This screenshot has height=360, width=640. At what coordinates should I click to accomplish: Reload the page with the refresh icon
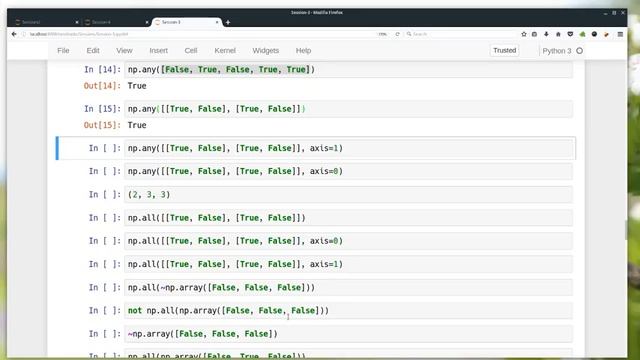tap(397, 34)
